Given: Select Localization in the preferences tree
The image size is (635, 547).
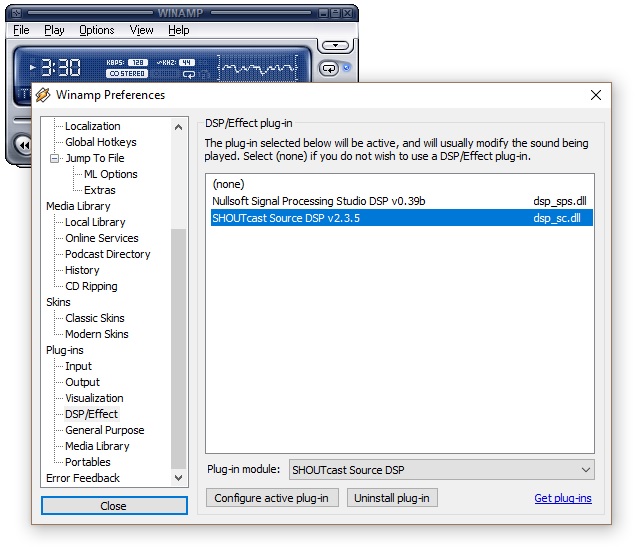Looking at the screenshot, I should [x=92, y=126].
